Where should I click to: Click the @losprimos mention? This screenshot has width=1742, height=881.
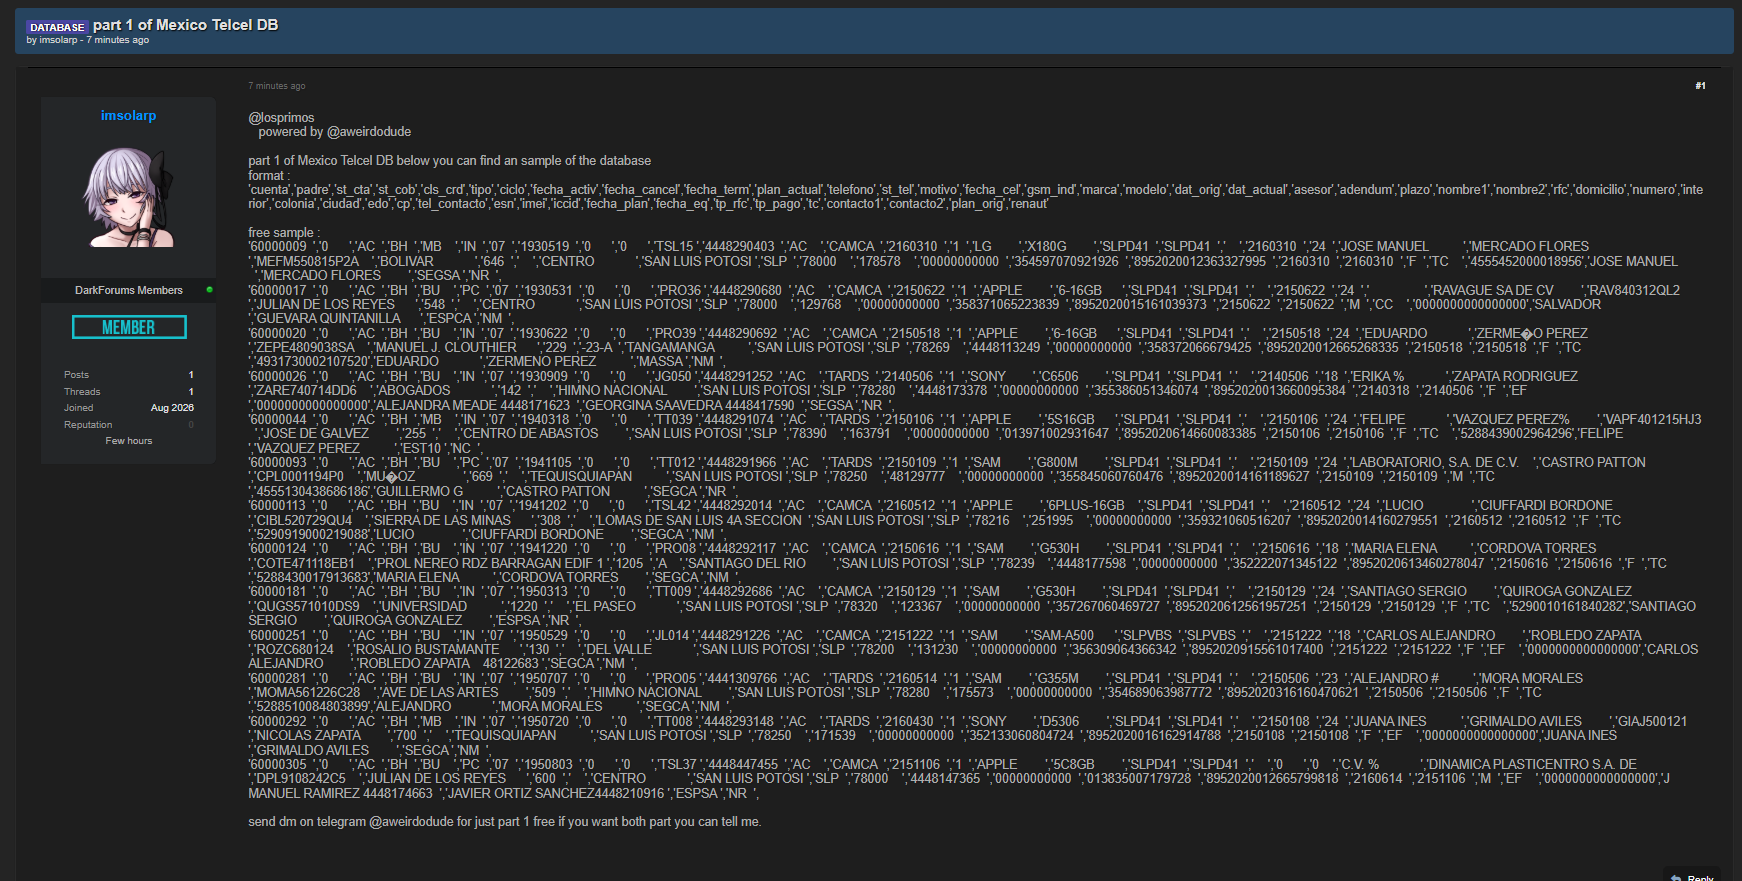click(281, 118)
